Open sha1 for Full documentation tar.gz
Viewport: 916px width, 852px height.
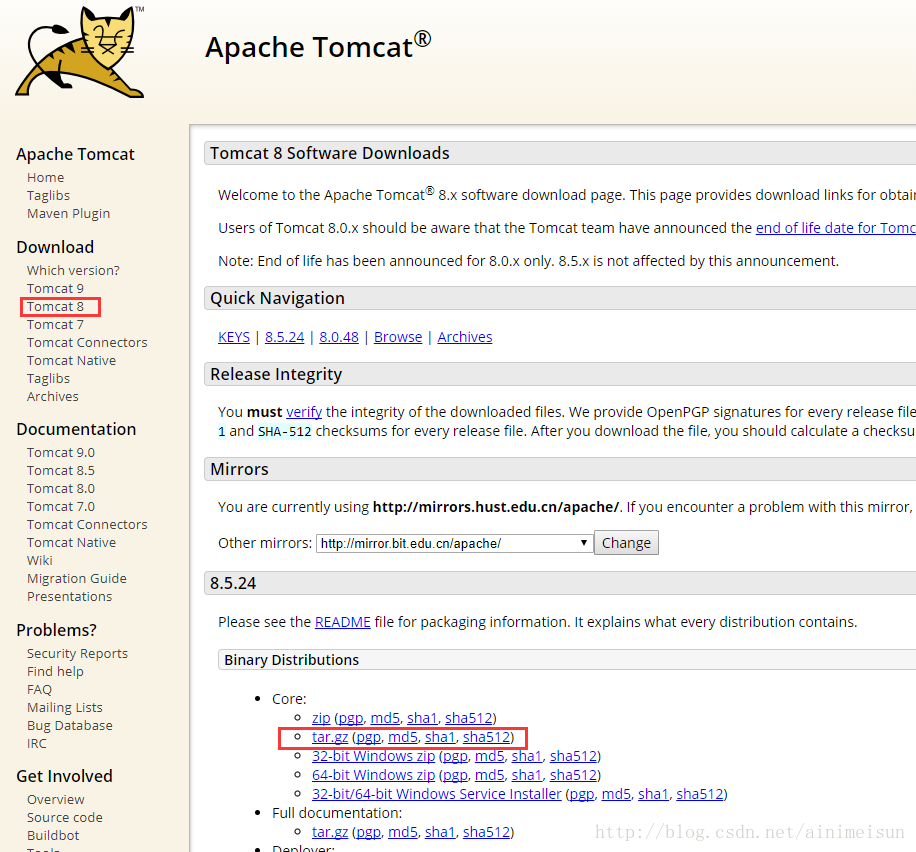click(x=440, y=832)
